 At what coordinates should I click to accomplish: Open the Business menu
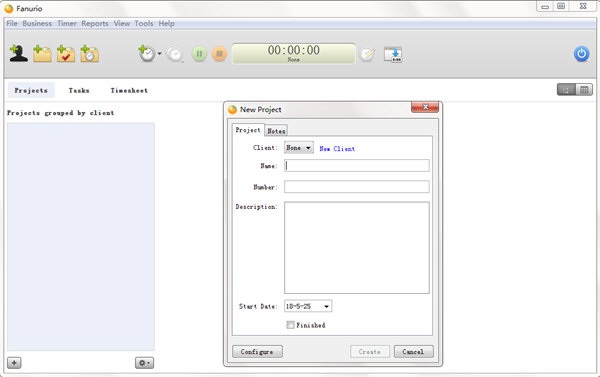(37, 23)
